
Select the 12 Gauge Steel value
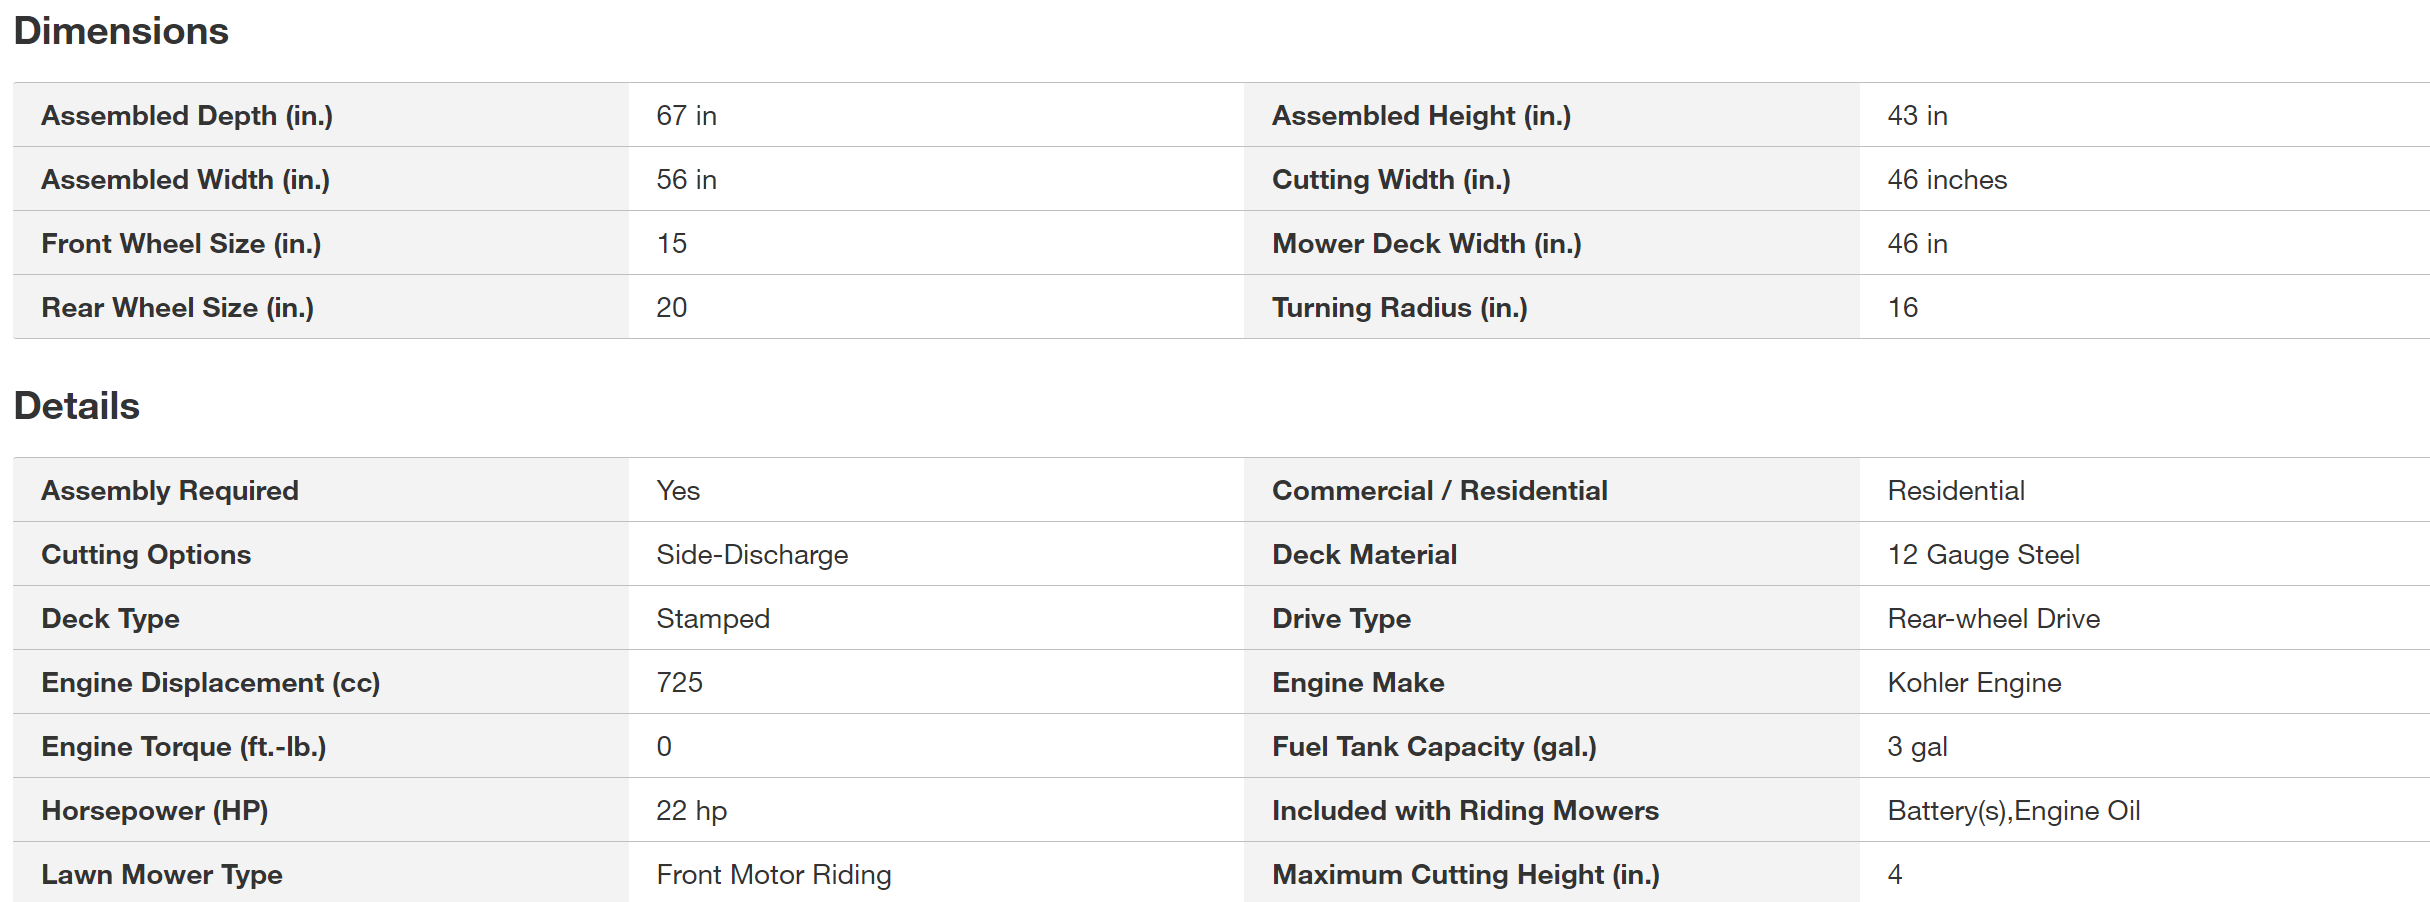1983,555
